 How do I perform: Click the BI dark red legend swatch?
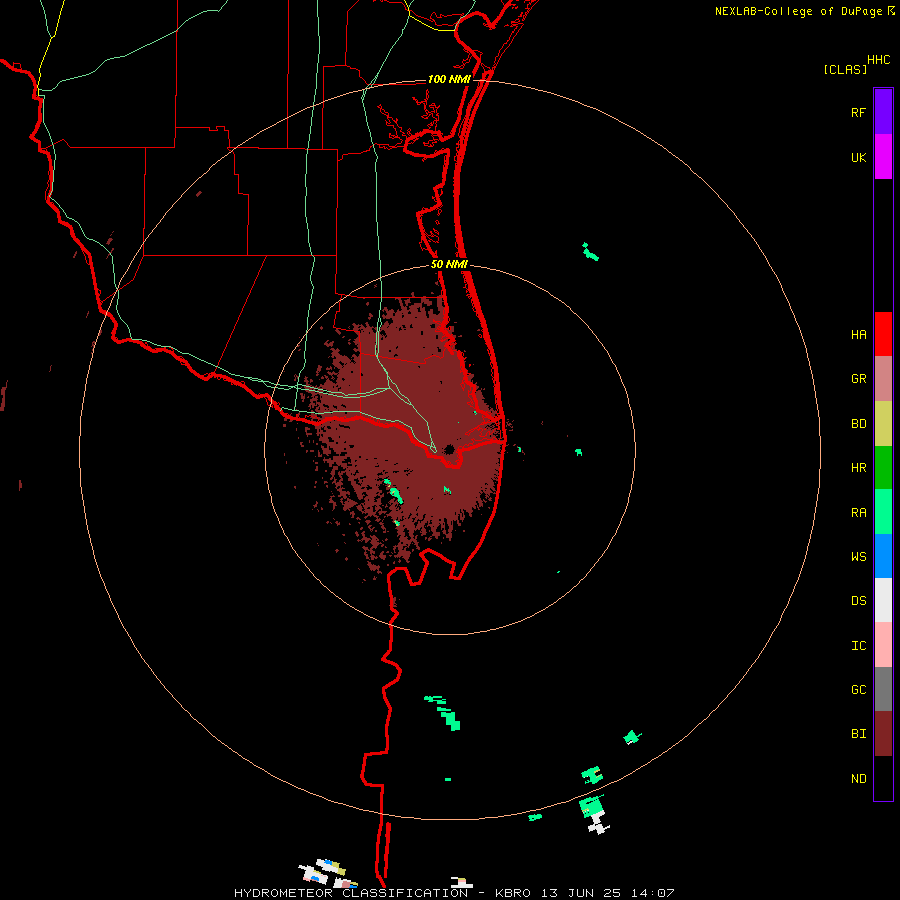pos(883,734)
